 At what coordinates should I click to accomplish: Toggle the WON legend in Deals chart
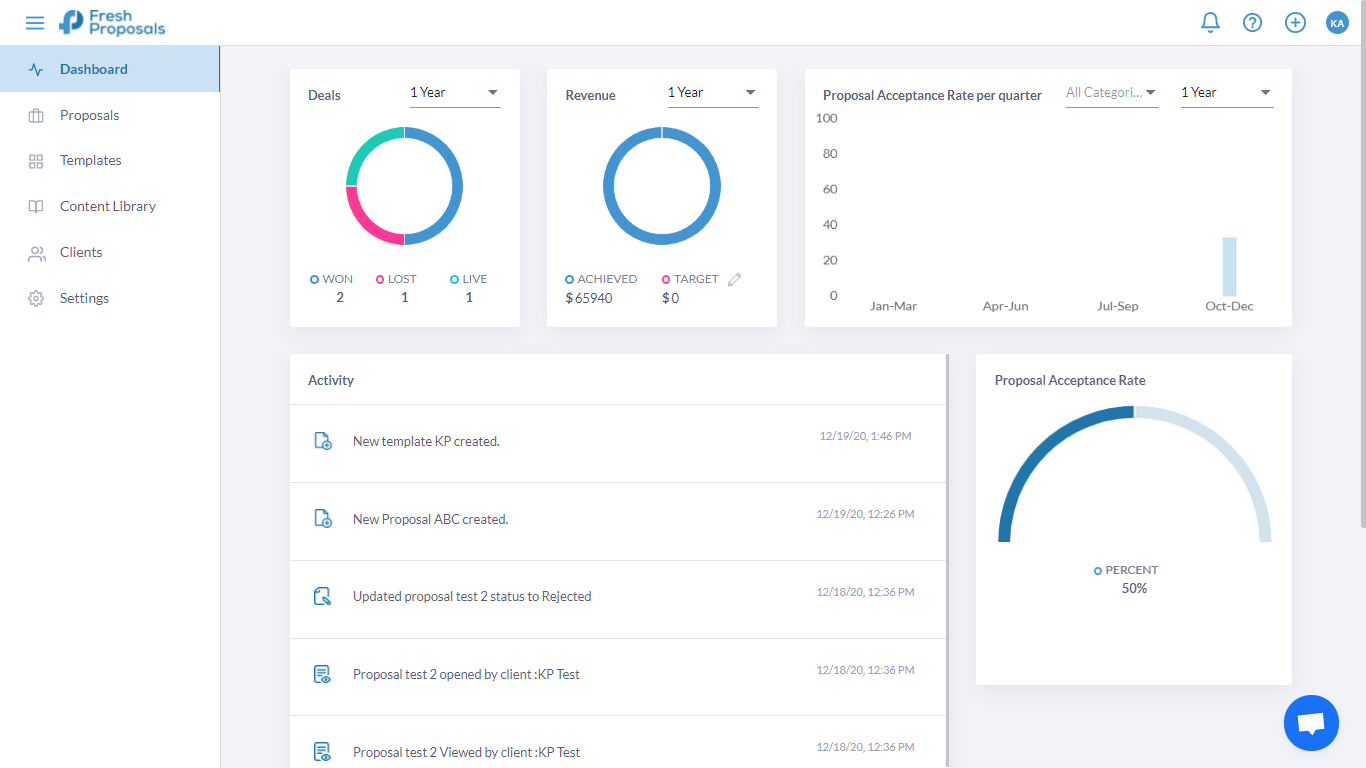click(332, 279)
